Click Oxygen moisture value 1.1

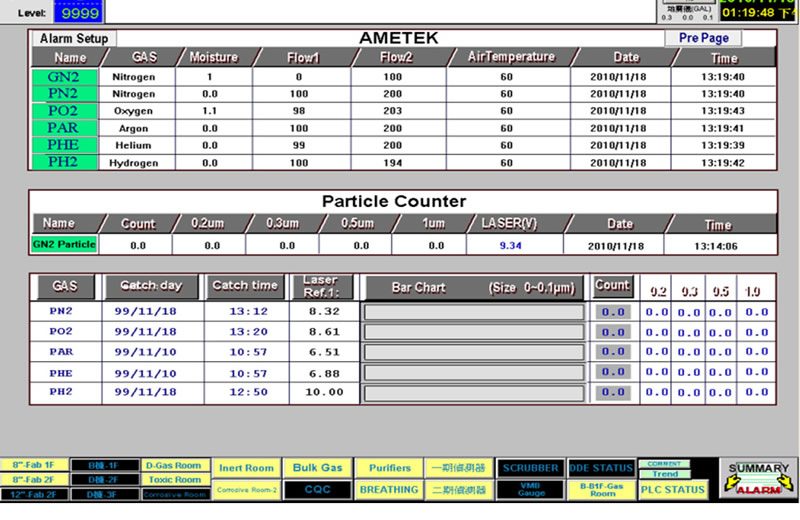click(x=210, y=111)
